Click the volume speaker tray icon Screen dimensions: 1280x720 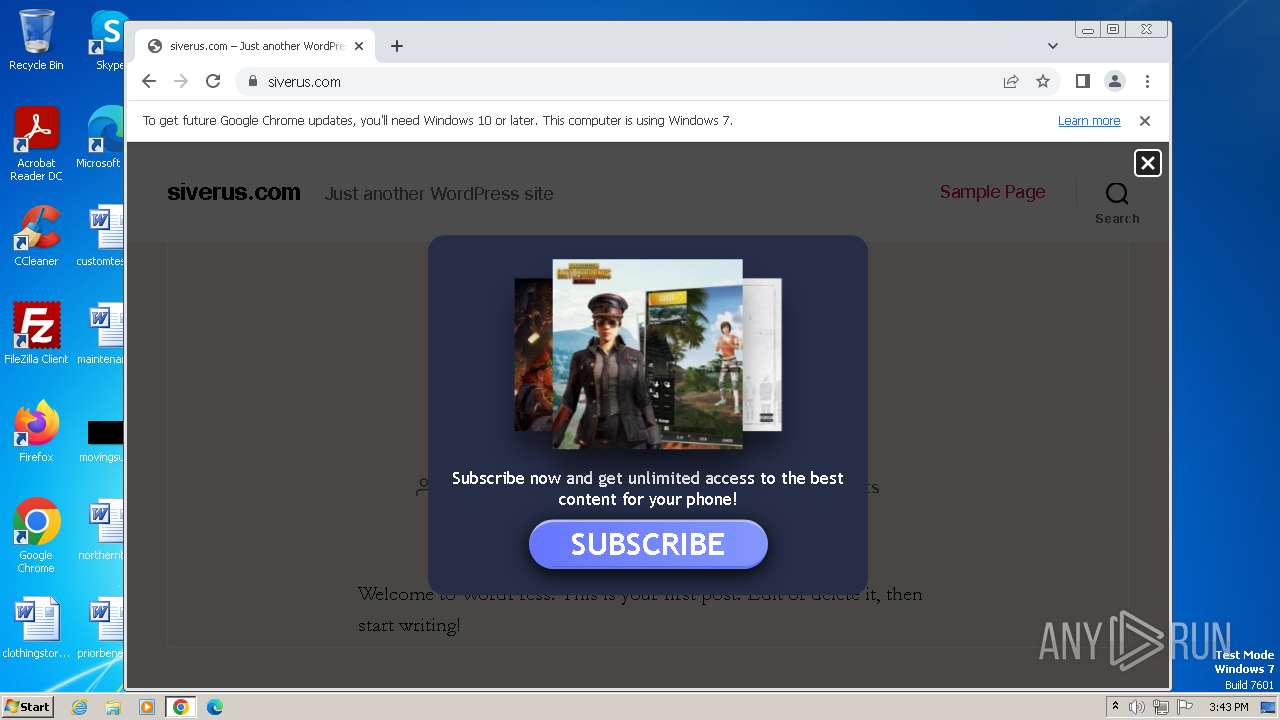tap(1137, 707)
